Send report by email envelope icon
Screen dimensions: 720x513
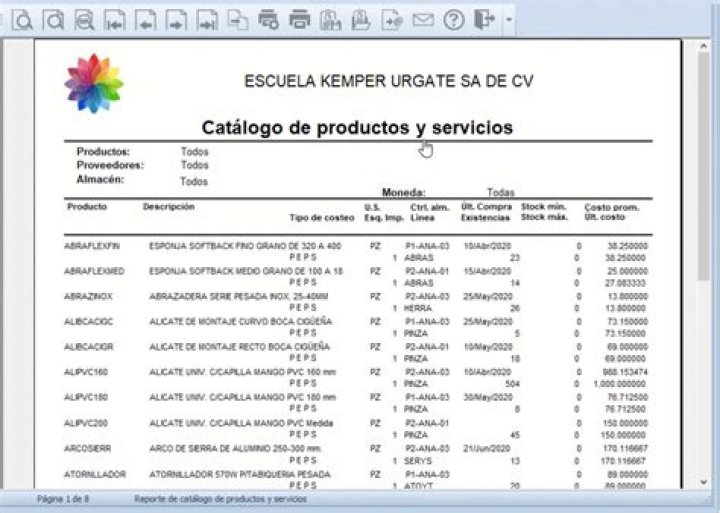(423, 19)
